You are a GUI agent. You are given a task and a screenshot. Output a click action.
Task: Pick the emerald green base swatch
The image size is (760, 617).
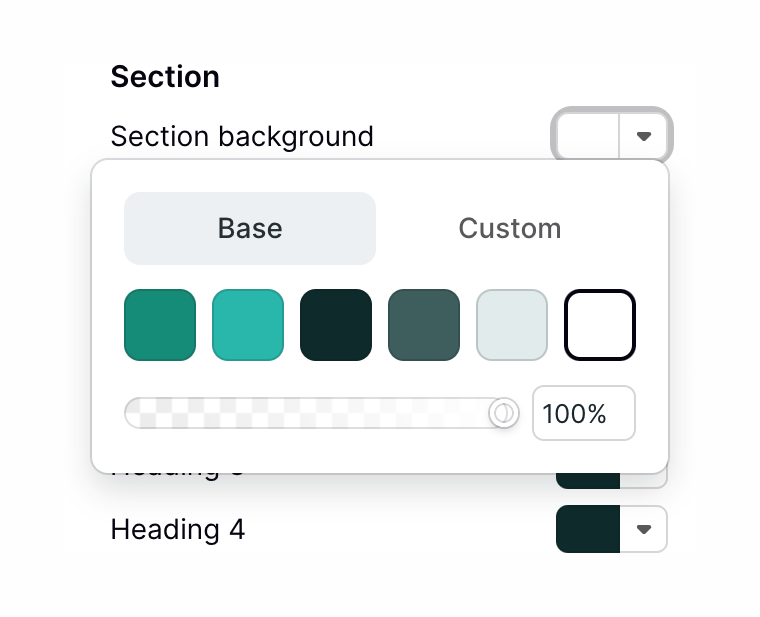(160, 325)
